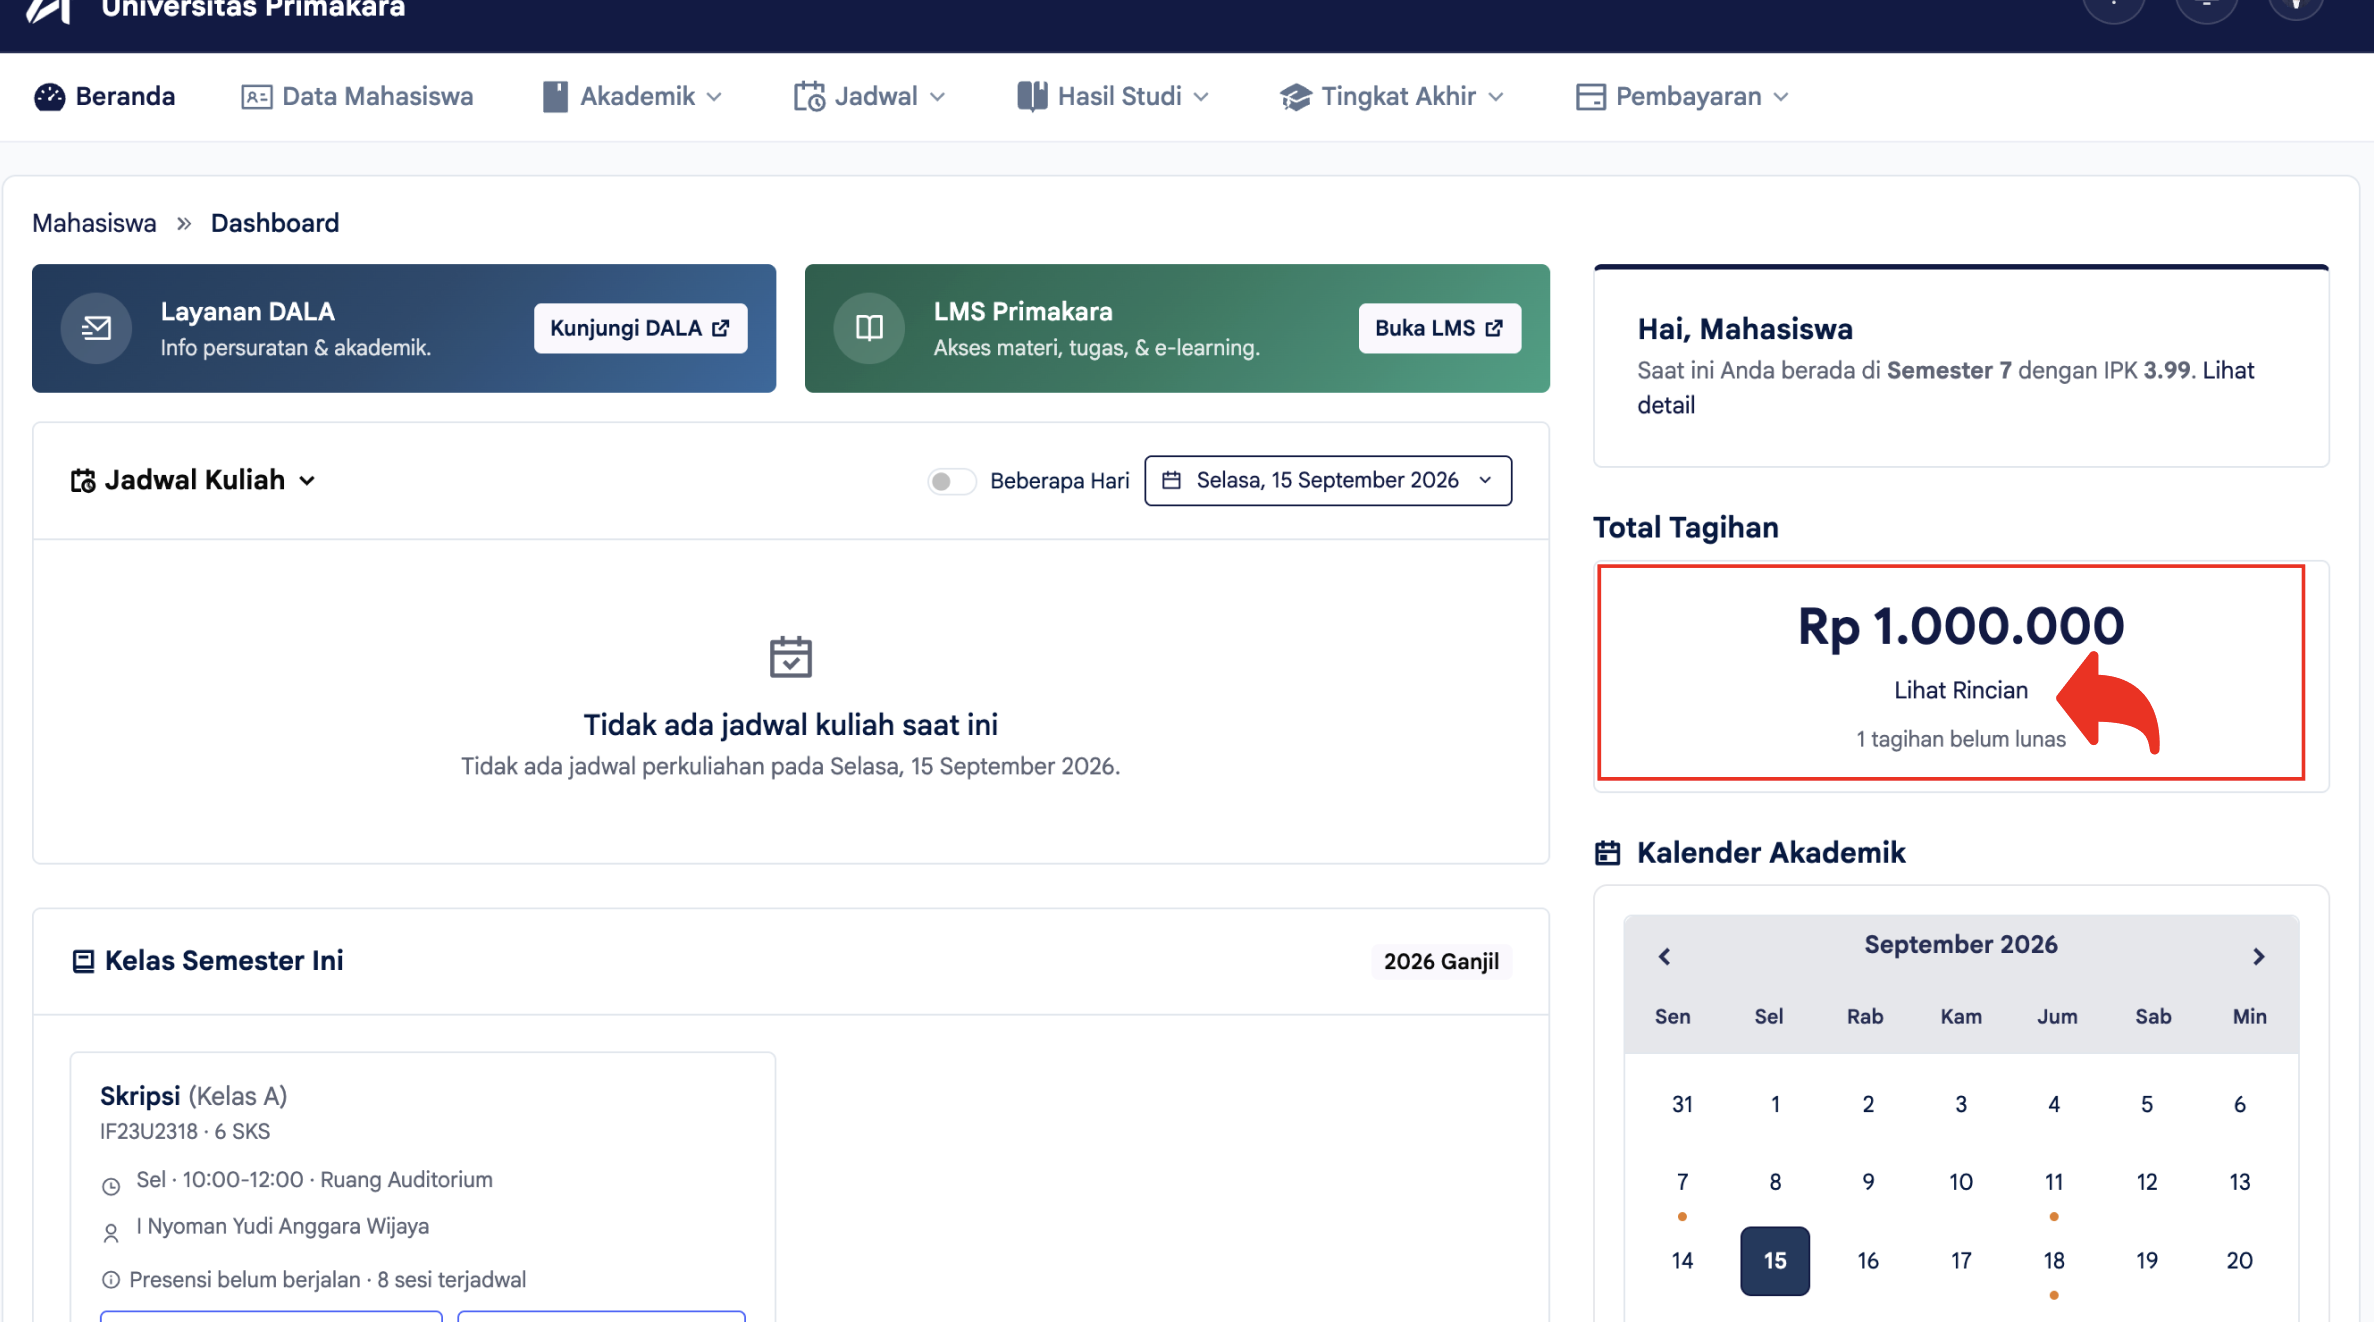Image resolution: width=2374 pixels, height=1322 pixels.
Task: Open the Data Mahasiswa menu item
Action: point(357,97)
